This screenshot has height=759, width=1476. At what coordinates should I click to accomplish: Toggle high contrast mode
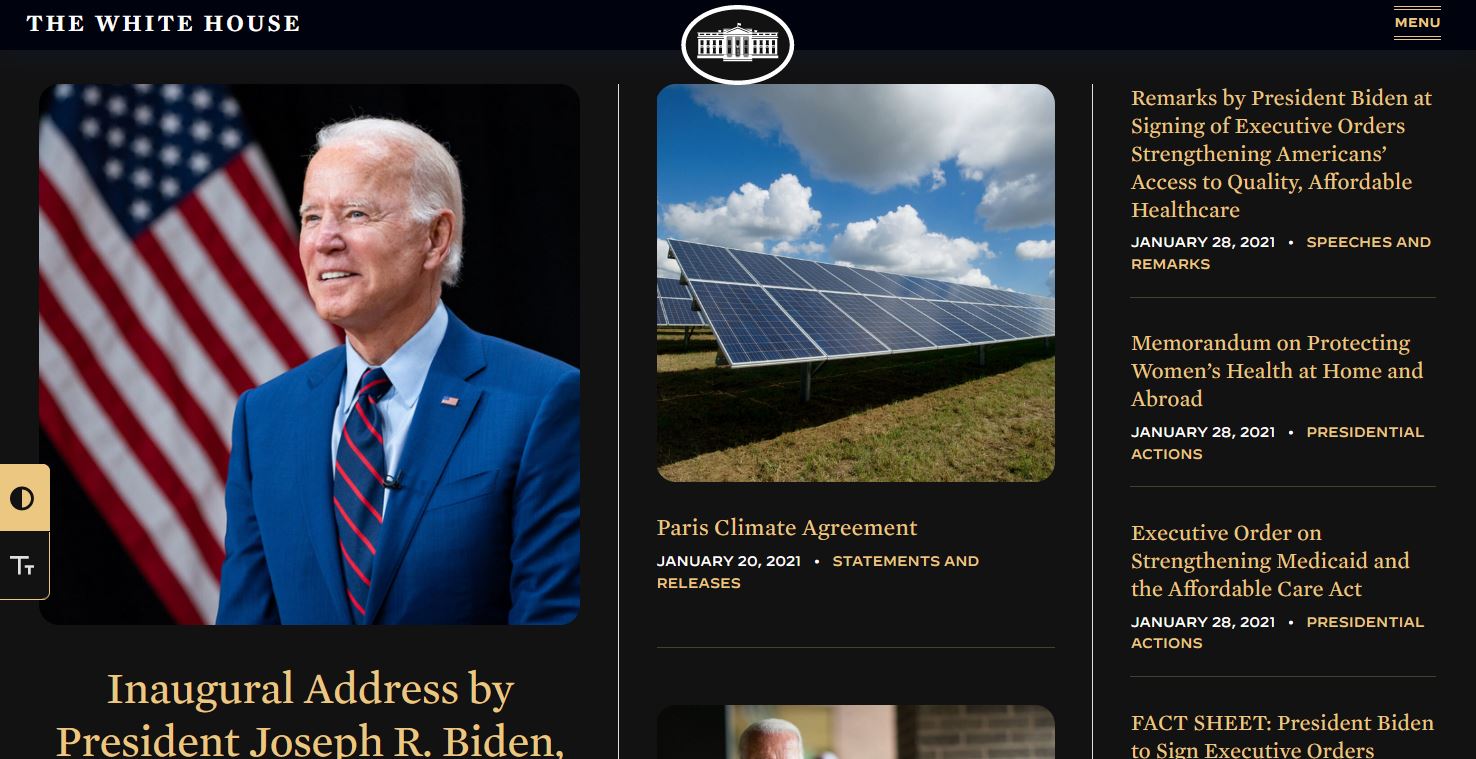click(x=23, y=498)
